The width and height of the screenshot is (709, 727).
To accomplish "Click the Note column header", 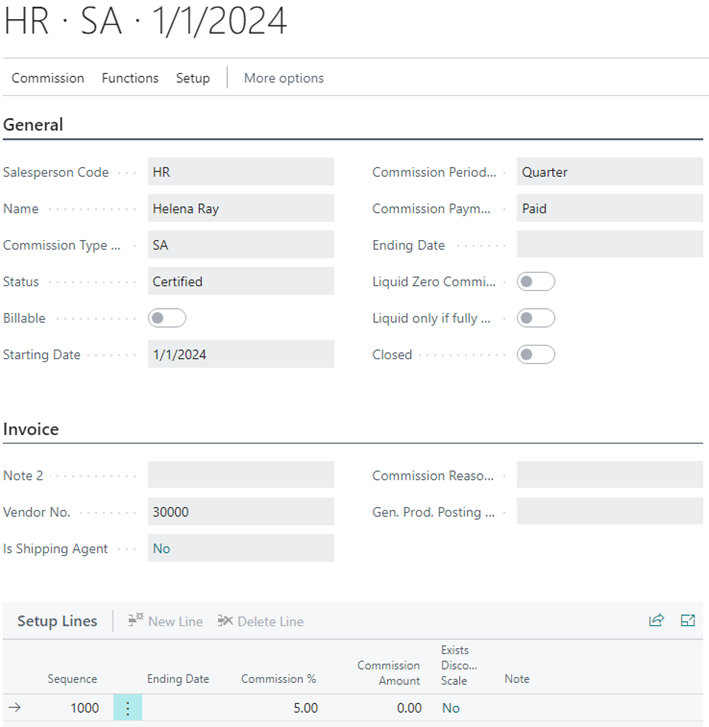I will [x=517, y=679].
